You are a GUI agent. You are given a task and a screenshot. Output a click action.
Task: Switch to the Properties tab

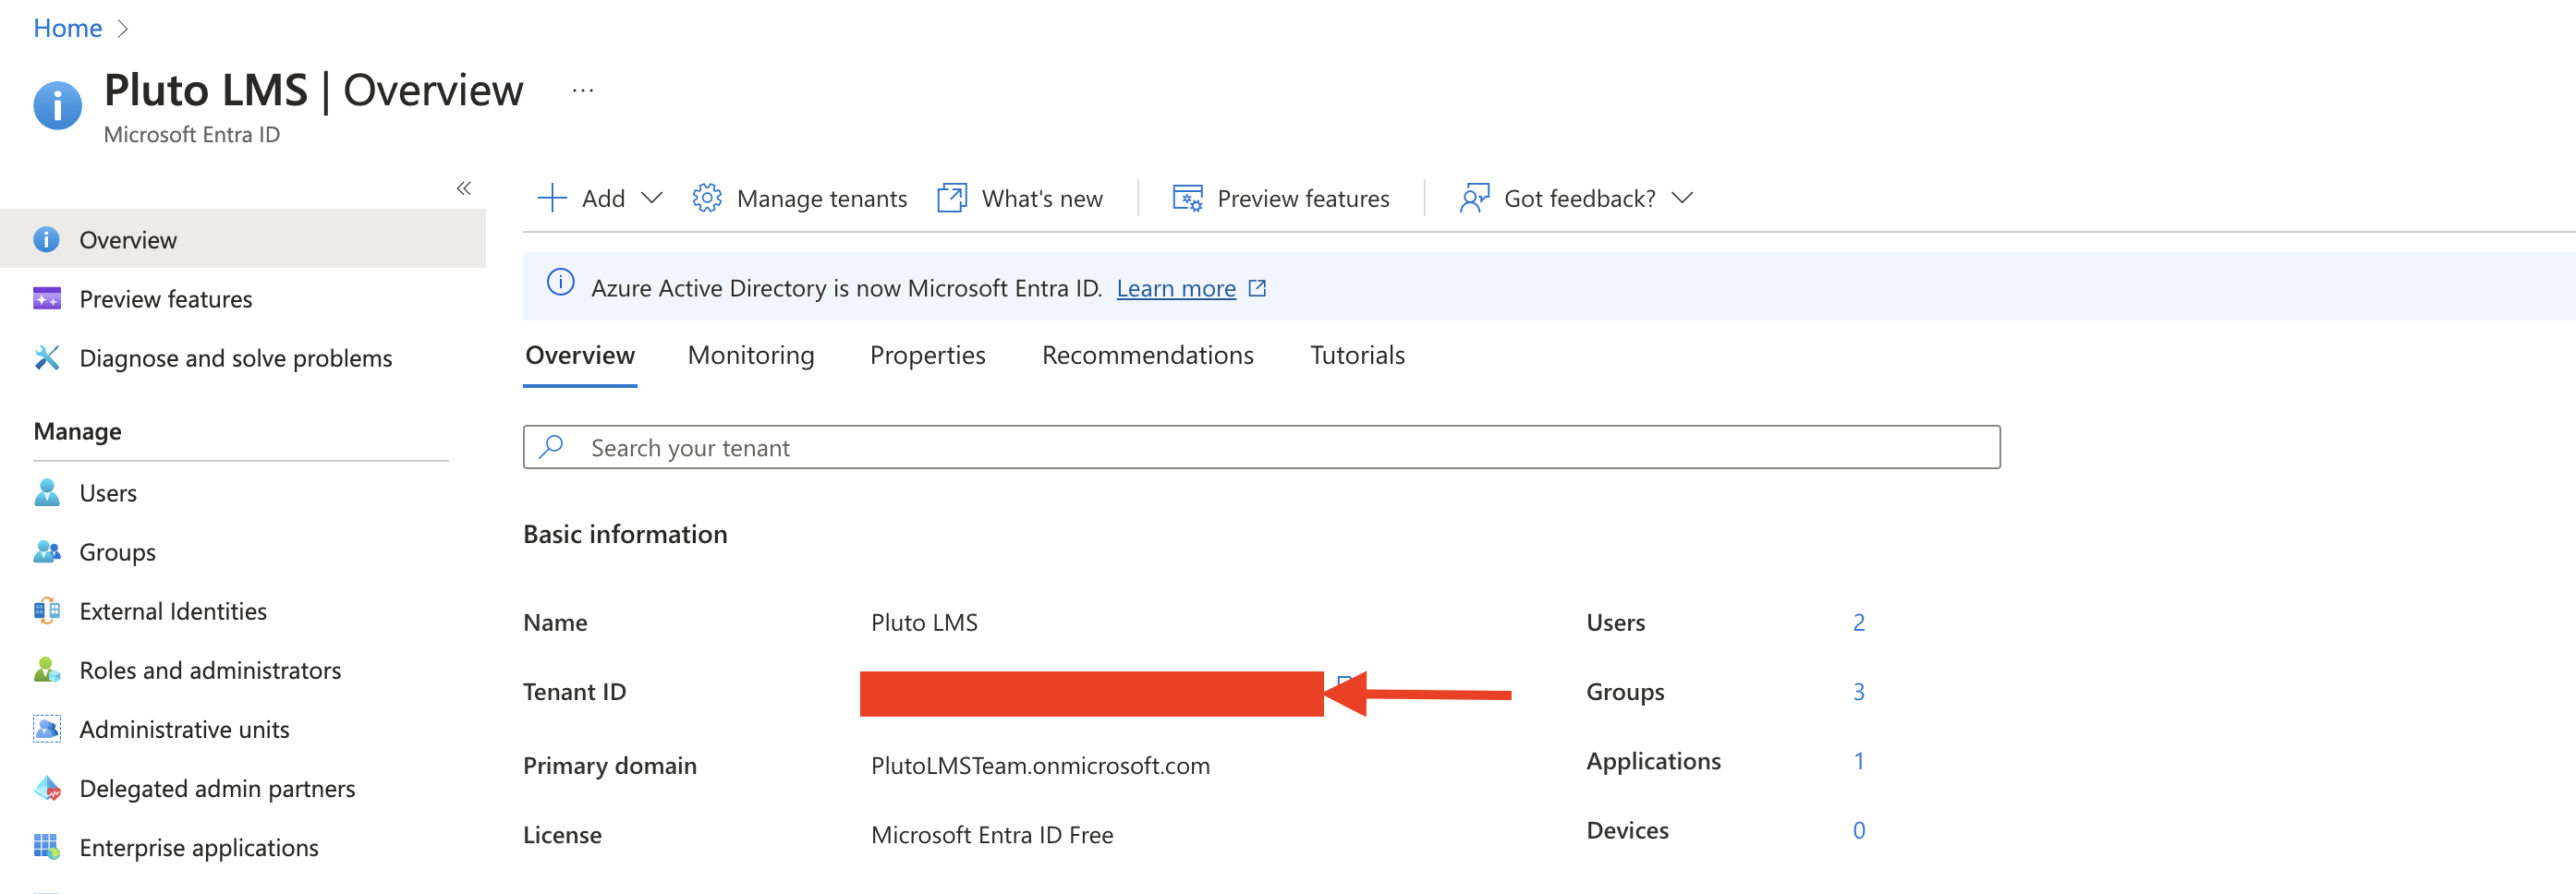point(927,355)
